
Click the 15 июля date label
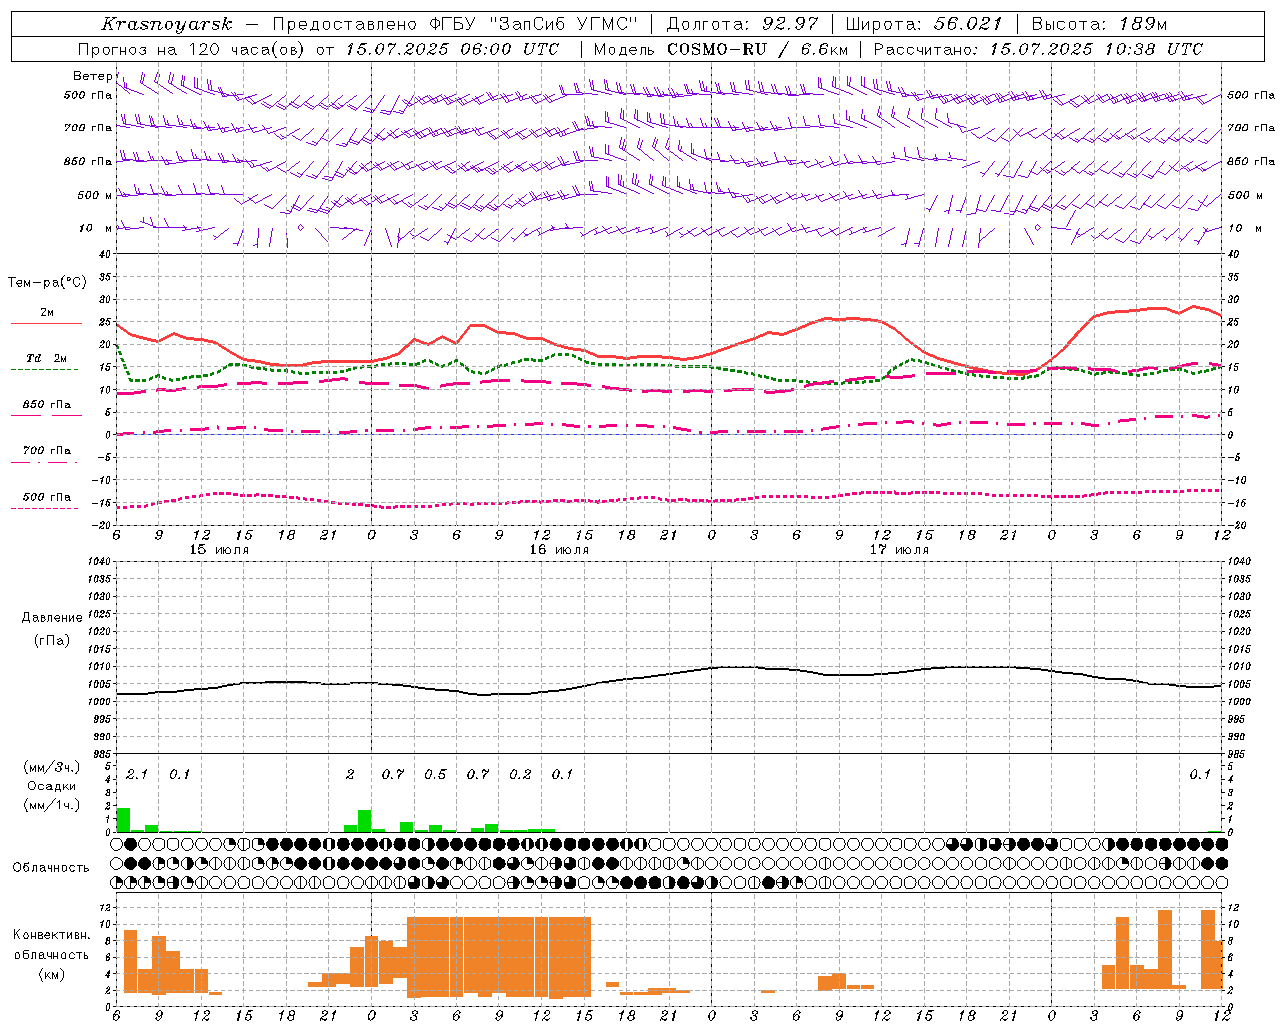(x=220, y=550)
